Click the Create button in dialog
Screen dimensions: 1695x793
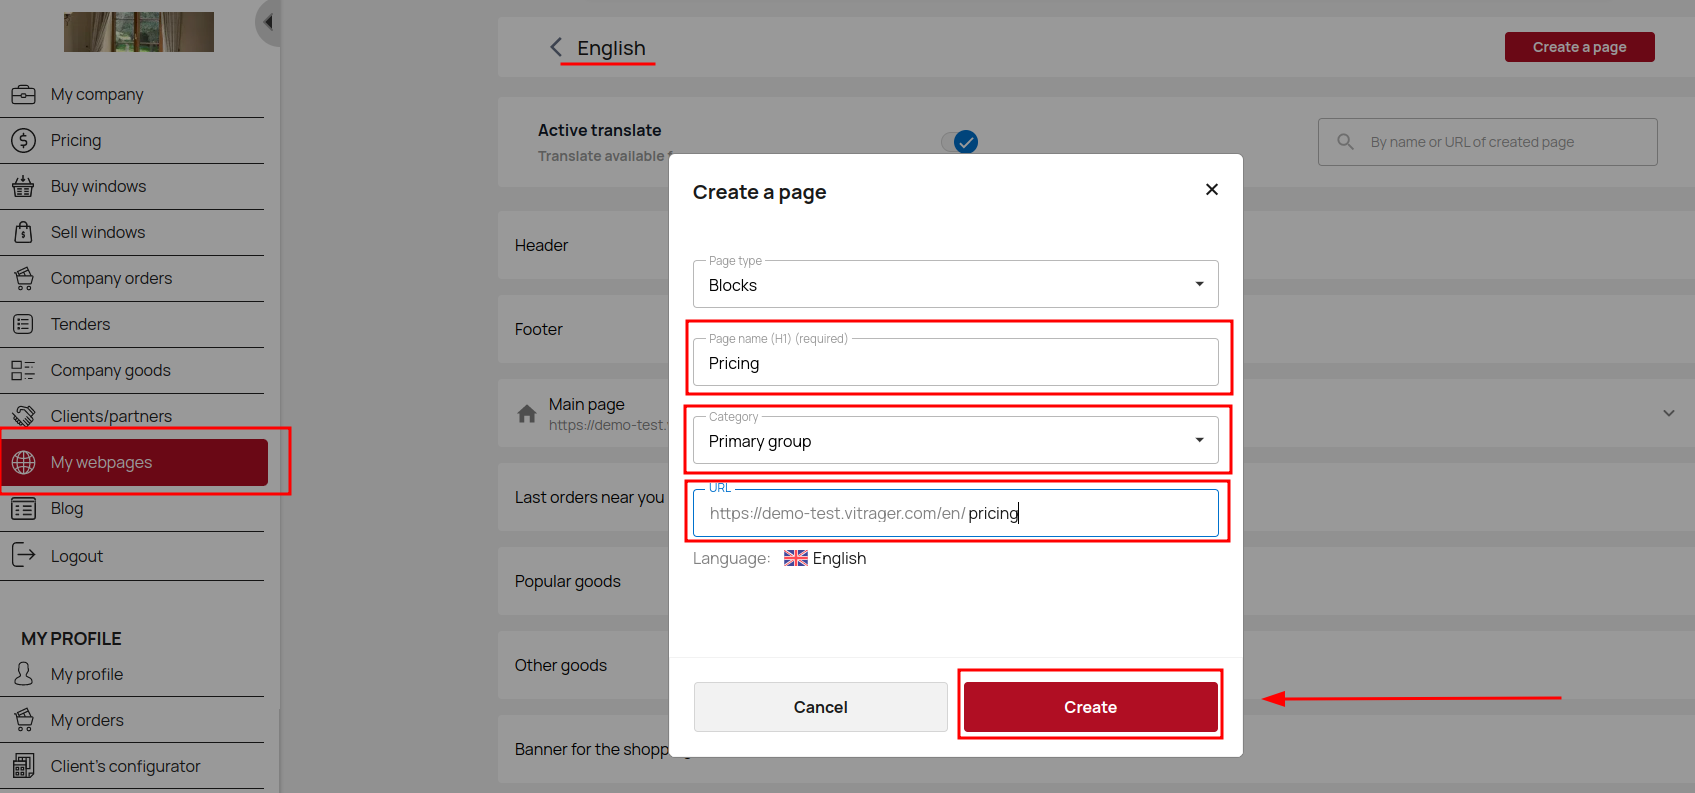click(x=1090, y=707)
